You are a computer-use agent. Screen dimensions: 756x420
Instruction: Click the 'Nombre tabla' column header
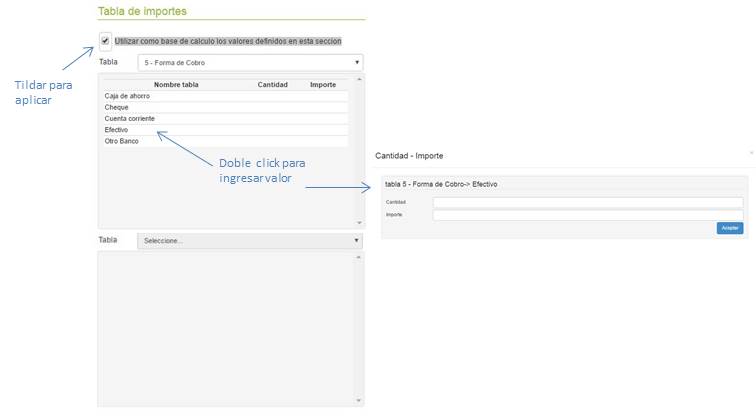[x=176, y=85]
